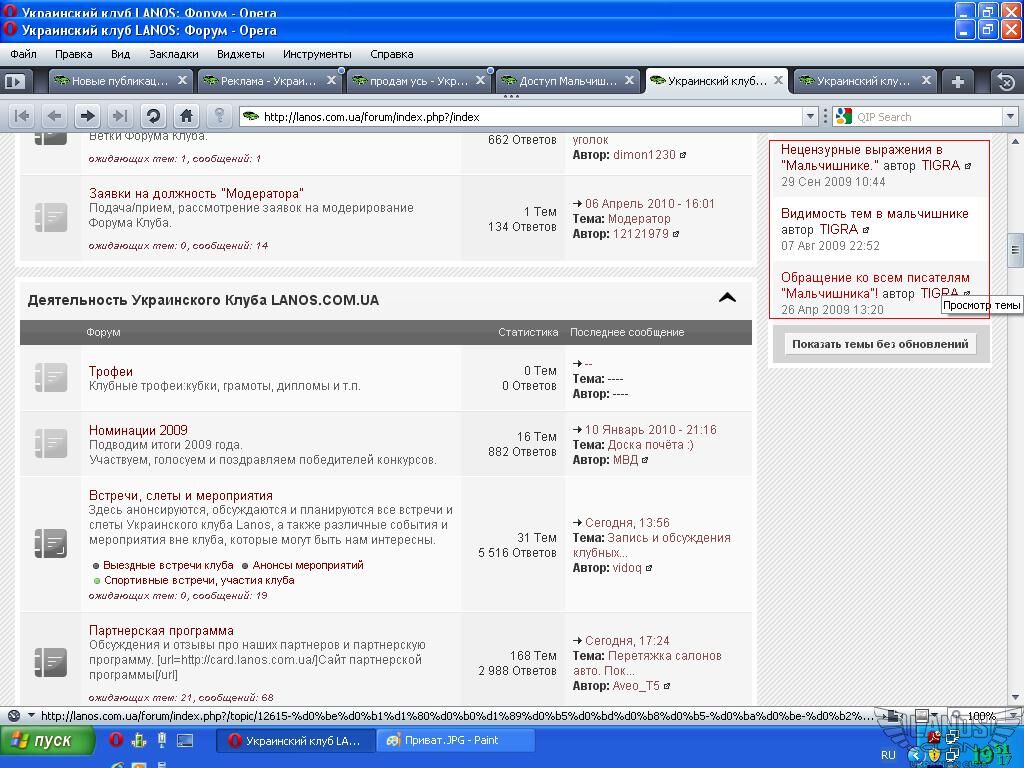
Task: Toggle the side panel button left of tabs
Action: pyautogui.click(x=14, y=81)
